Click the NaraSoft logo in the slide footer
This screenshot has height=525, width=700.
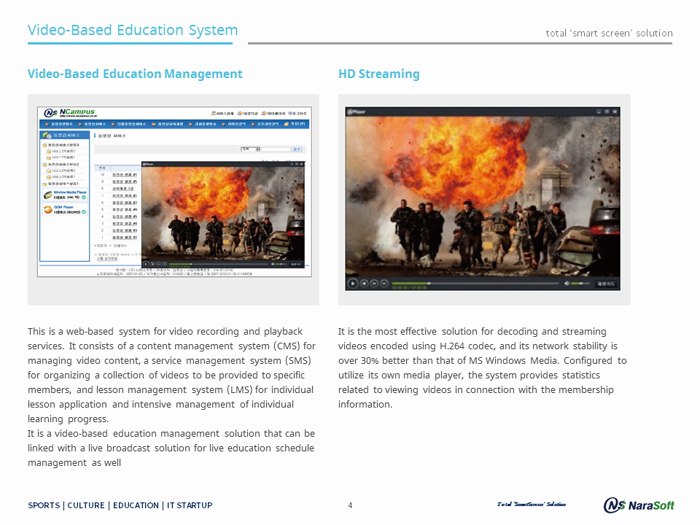639,505
